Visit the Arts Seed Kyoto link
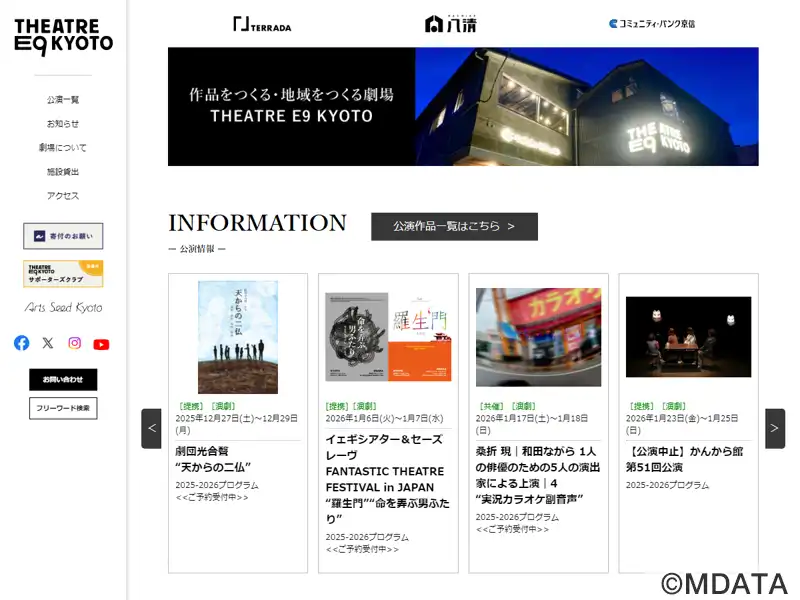The width and height of the screenshot is (800, 600). point(63,307)
